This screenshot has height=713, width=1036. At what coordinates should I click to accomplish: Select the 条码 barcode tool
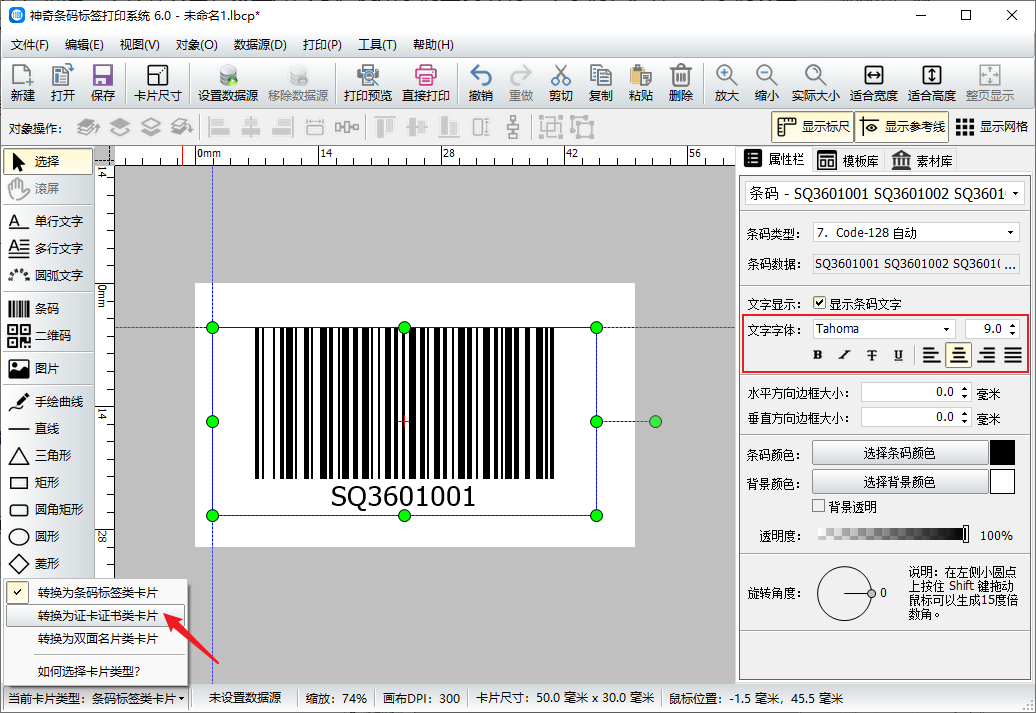[x=48, y=309]
